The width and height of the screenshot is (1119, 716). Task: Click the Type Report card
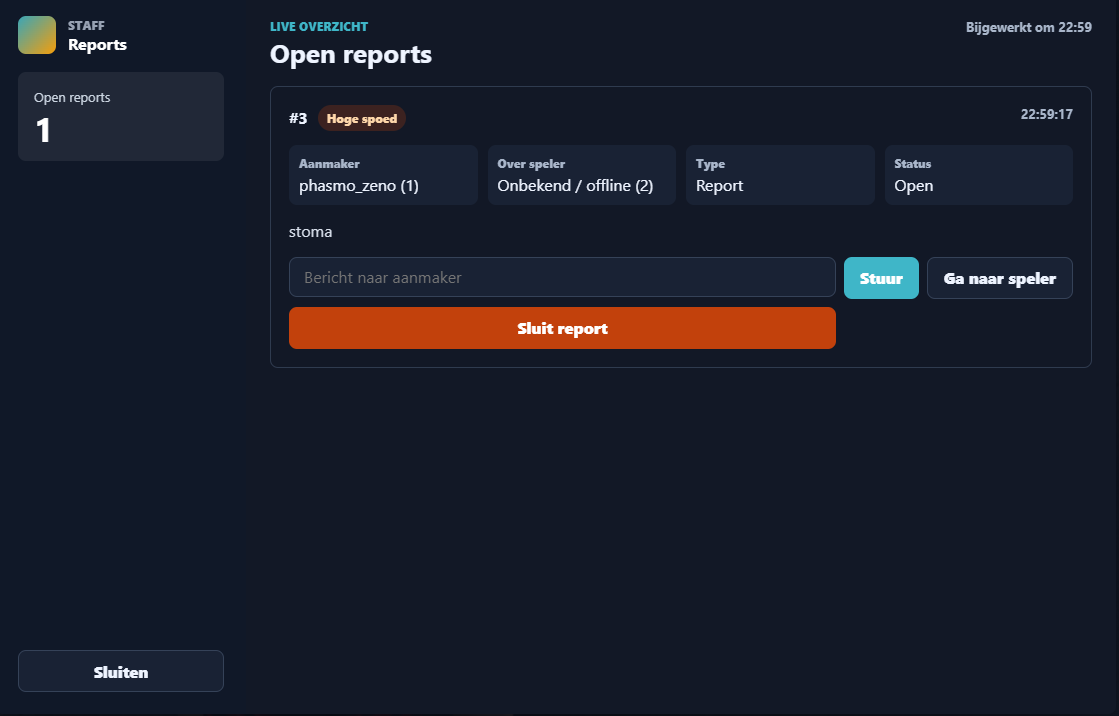coord(780,175)
